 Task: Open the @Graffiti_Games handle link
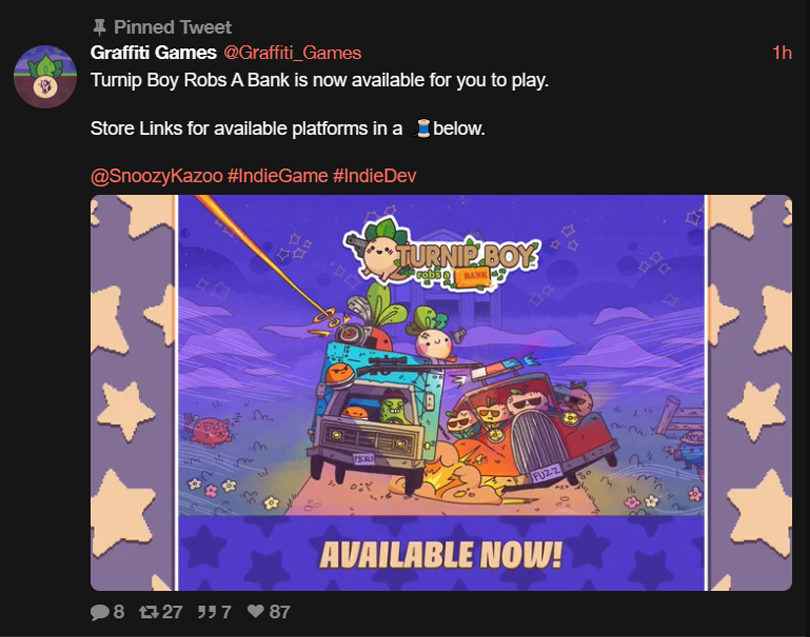[x=292, y=53]
